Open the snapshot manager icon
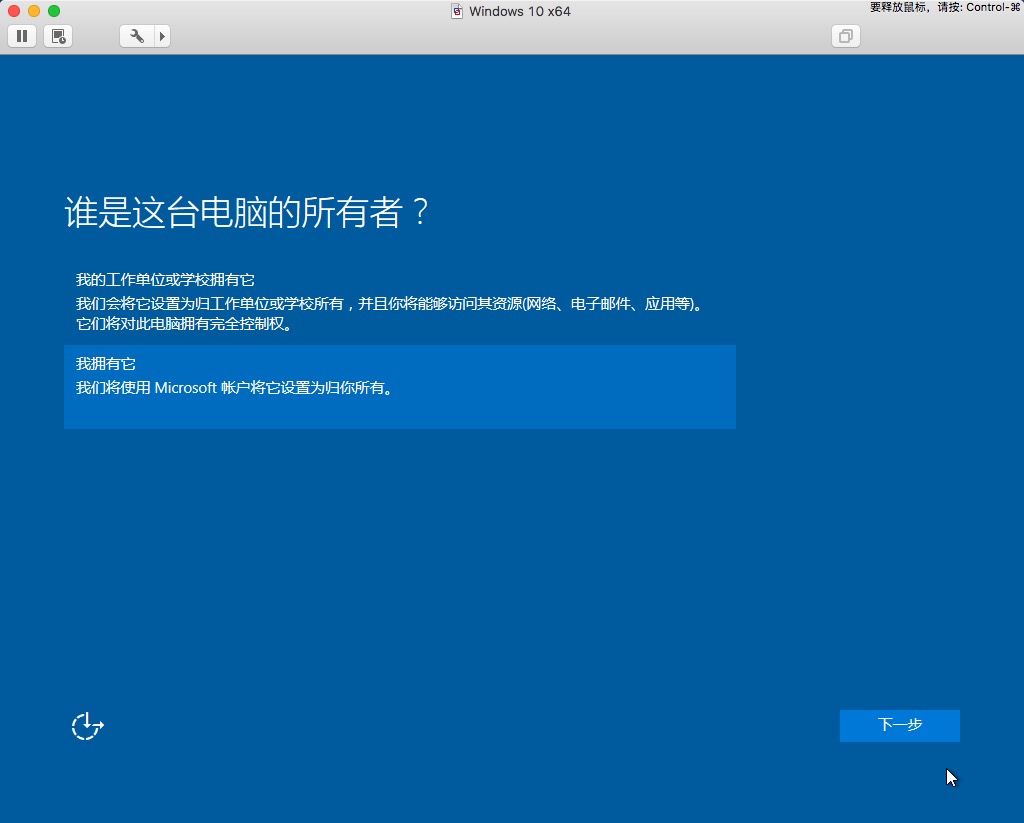The height and width of the screenshot is (823, 1024). pyautogui.click(x=58, y=36)
